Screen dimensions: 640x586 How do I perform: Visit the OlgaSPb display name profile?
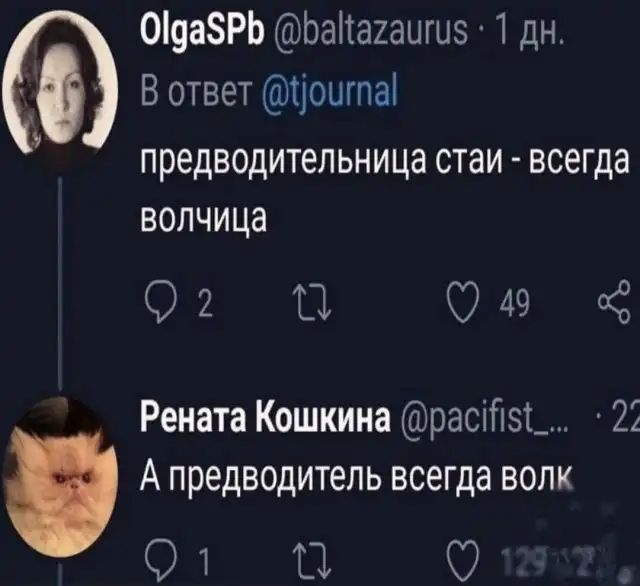pyautogui.click(x=202, y=32)
